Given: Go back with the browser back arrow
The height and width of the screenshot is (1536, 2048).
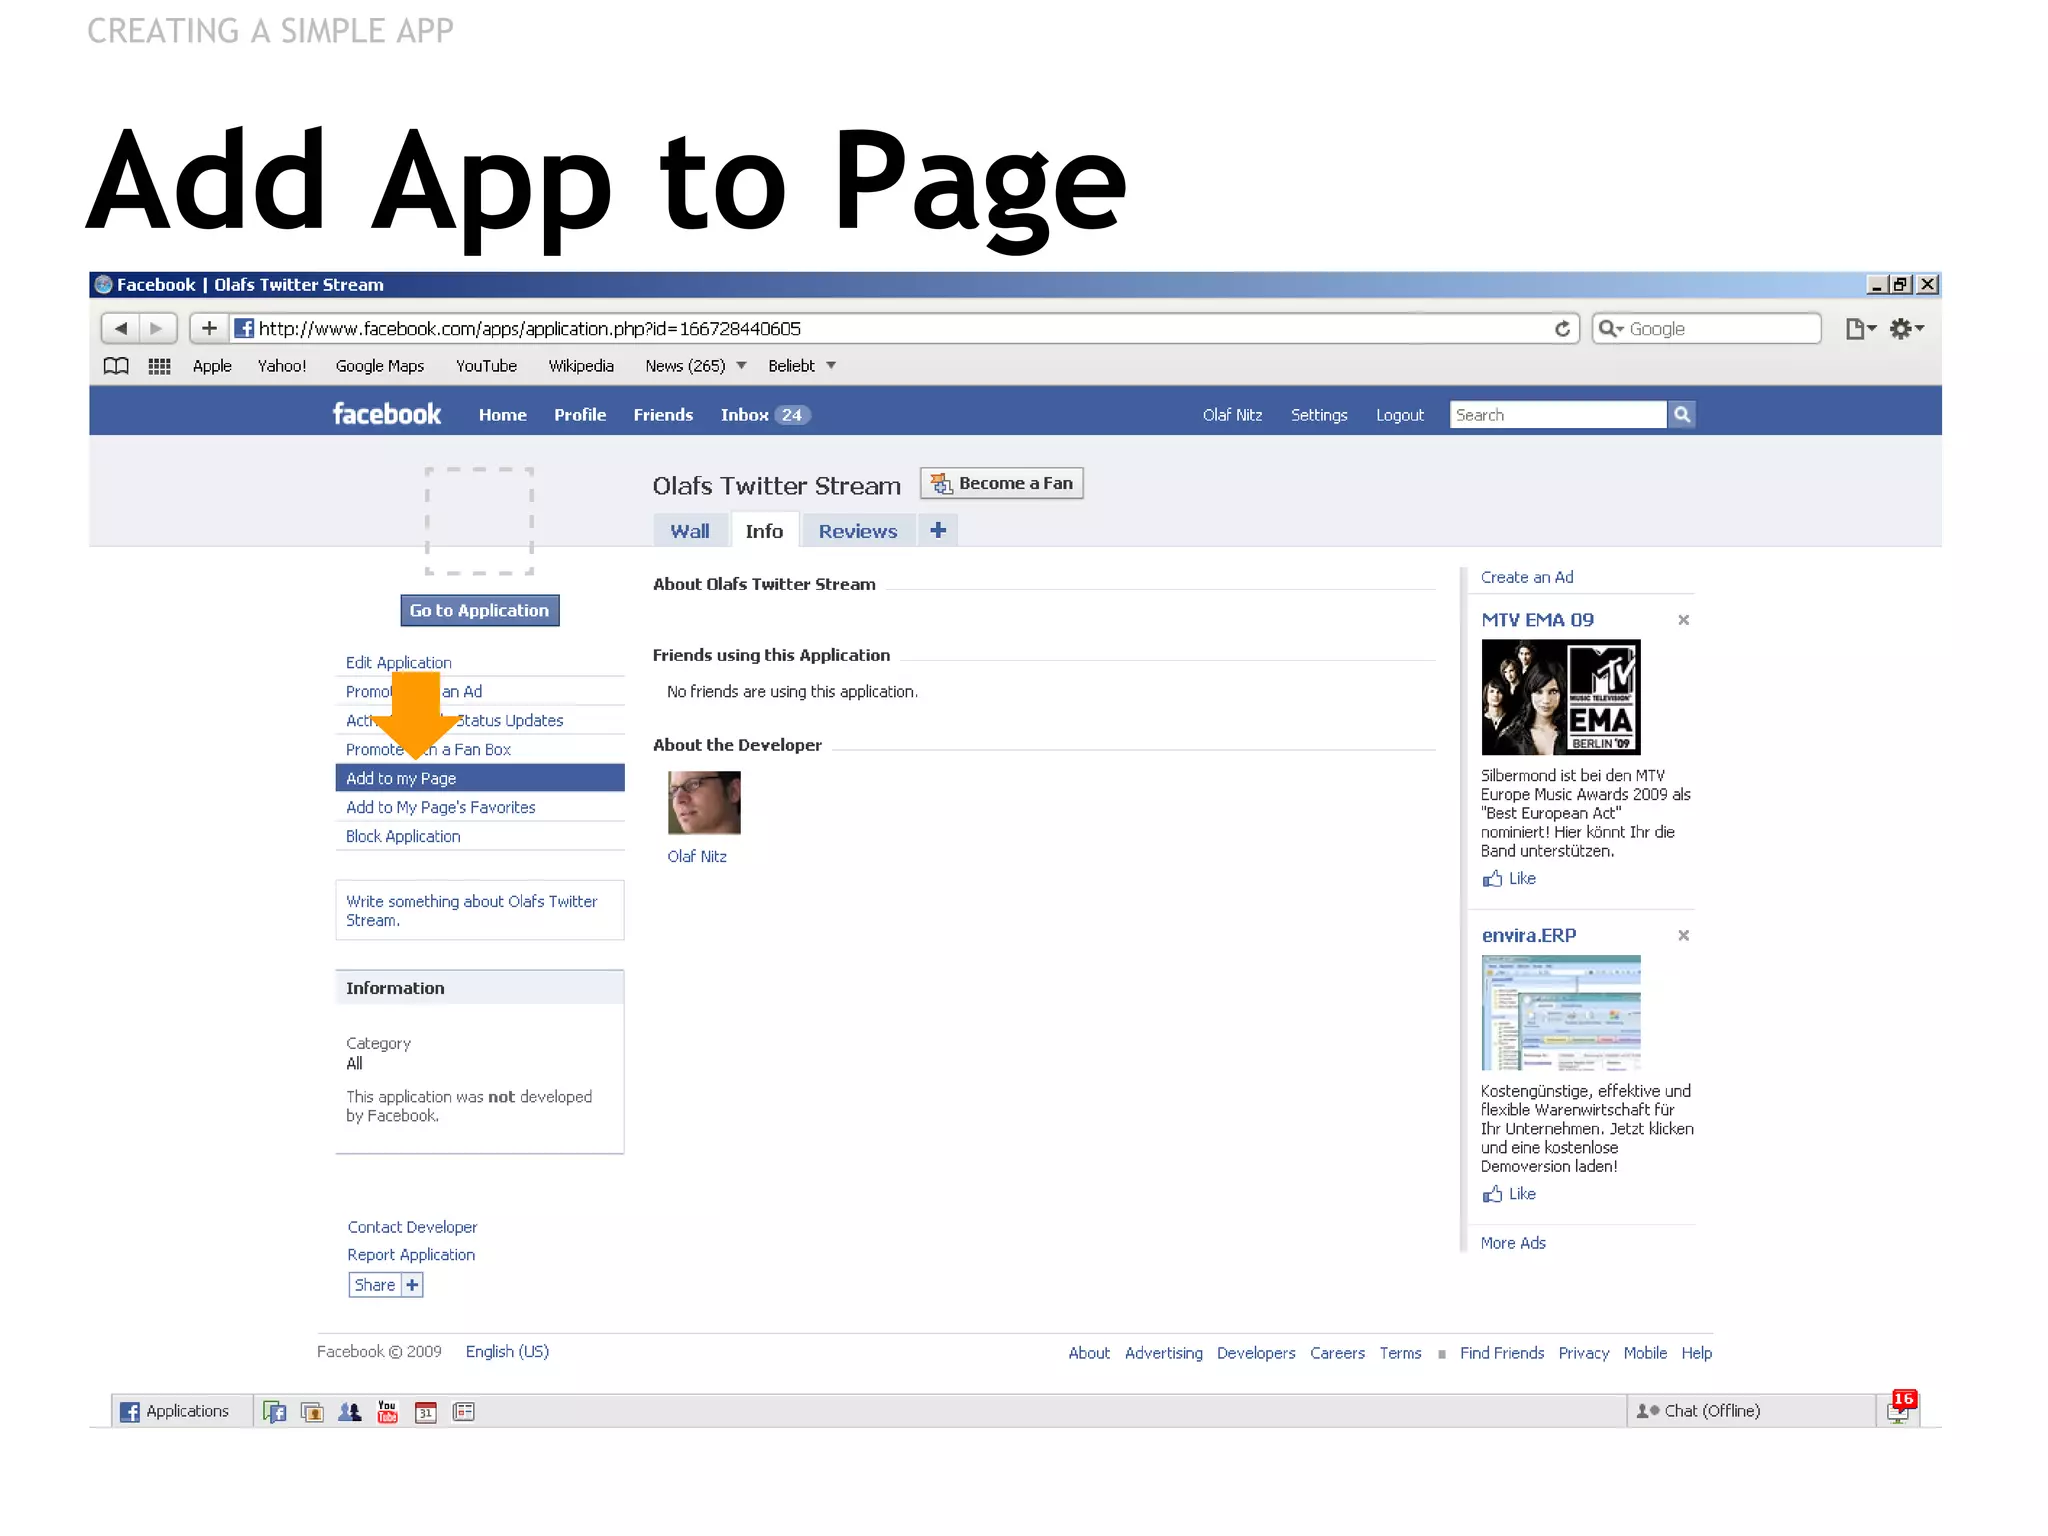Looking at the screenshot, I should click(121, 328).
